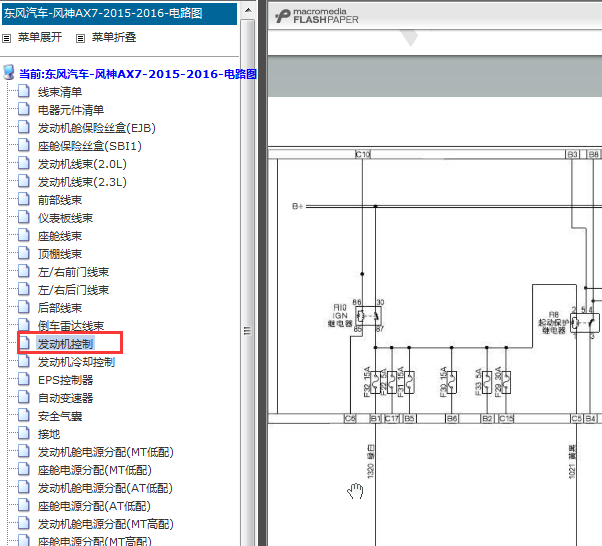
Task: Click the title bar text 东风汽车-风神AX7-2015-2016-电路图
Action: coord(103,13)
